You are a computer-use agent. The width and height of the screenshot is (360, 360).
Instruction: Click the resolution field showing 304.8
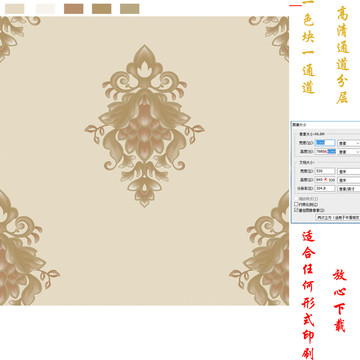tap(325, 188)
